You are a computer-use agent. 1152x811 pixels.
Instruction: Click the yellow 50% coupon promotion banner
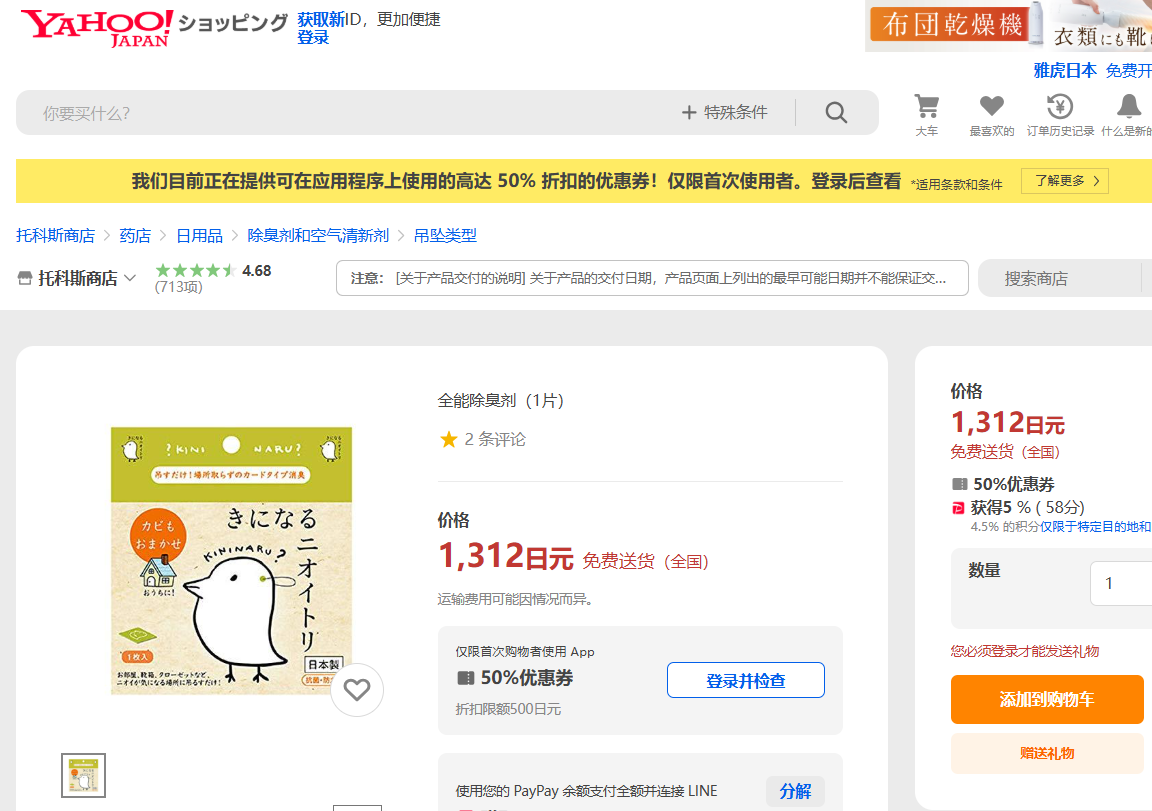[584, 181]
